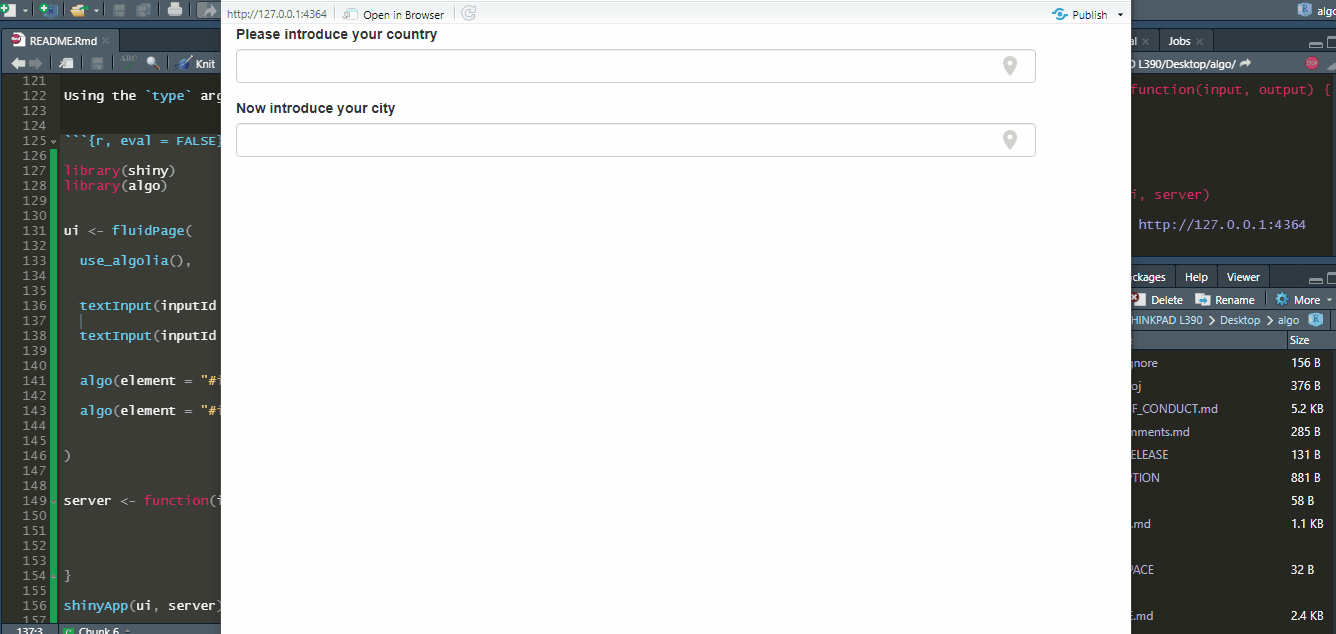Click the print icon in main toolbar
The height and width of the screenshot is (634, 1336).
[175, 10]
